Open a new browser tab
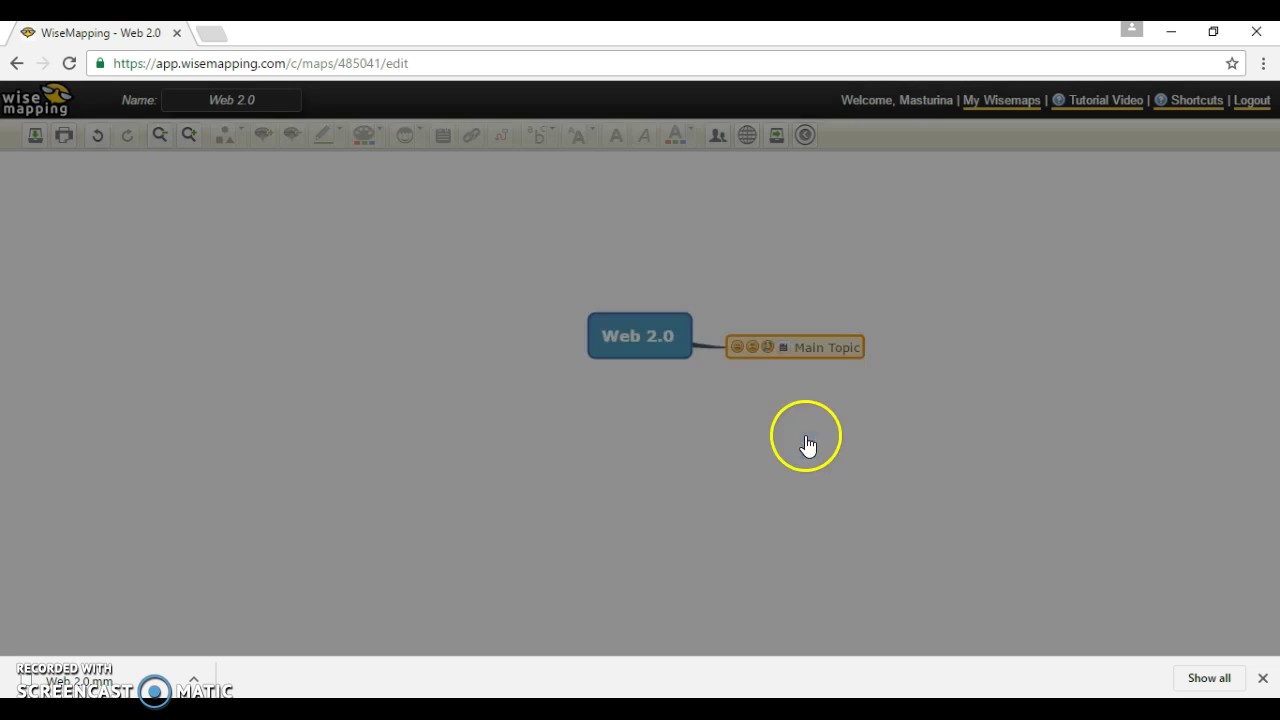1280x720 pixels. click(x=211, y=34)
